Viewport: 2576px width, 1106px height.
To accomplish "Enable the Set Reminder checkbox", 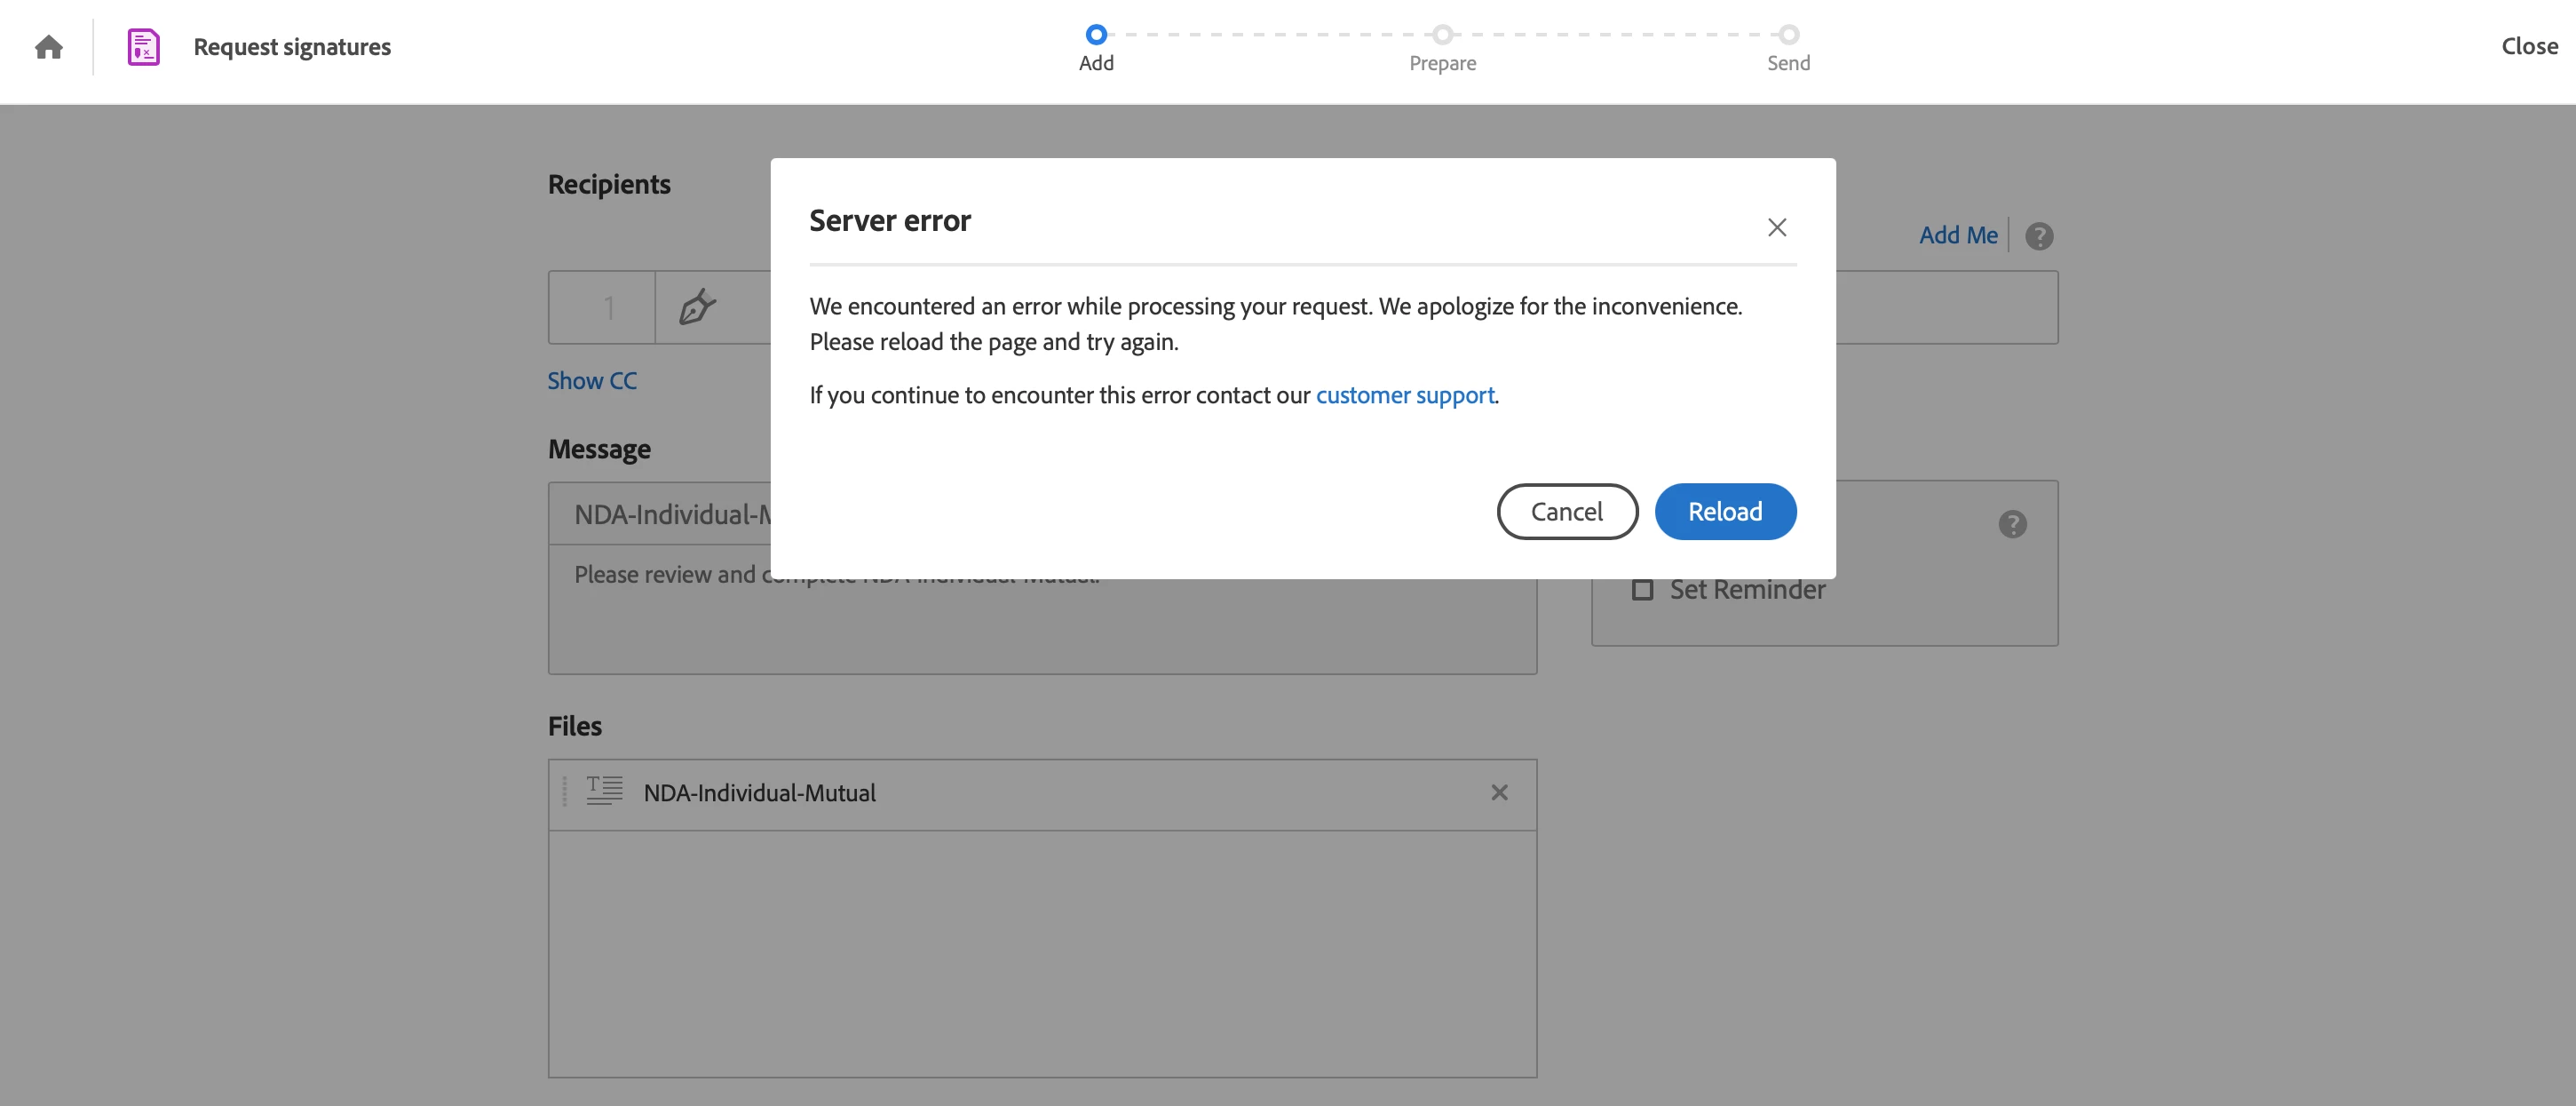I will pos(1642,590).
